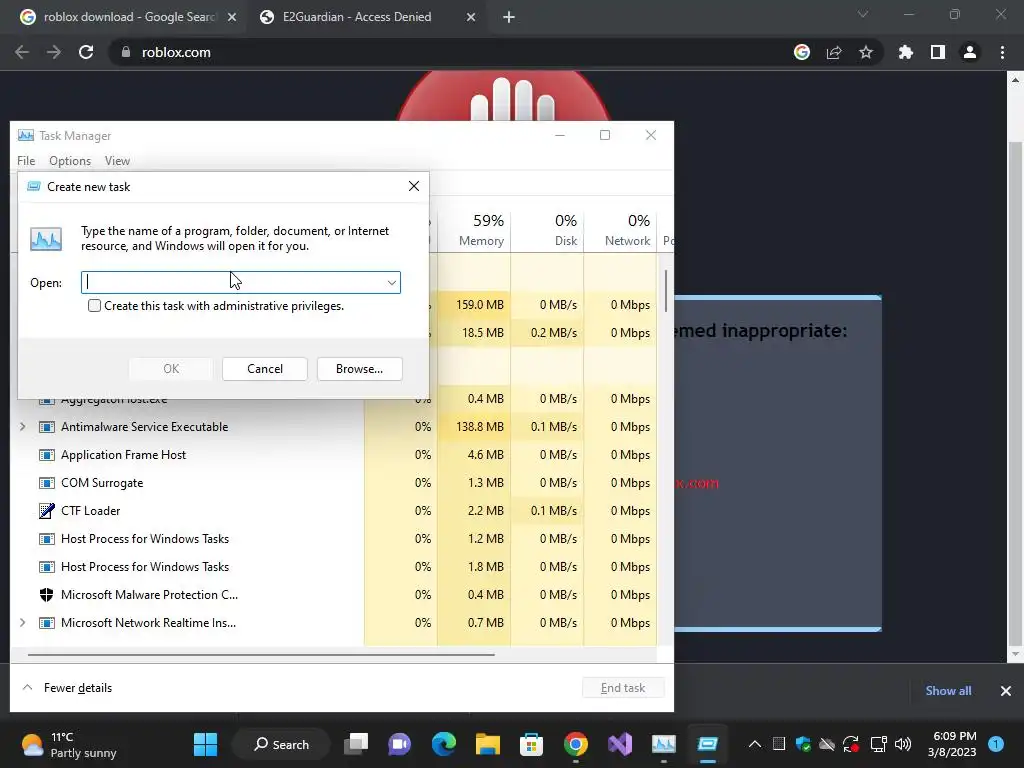The width and height of the screenshot is (1024, 768).
Task: Click Cancel in Create new task dialog
Action: pos(264,369)
